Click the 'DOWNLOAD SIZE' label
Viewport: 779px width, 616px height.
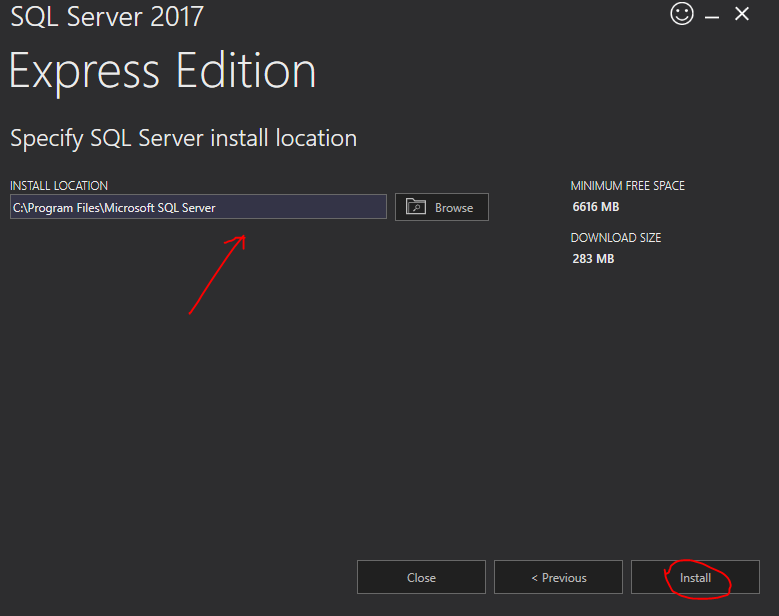pyautogui.click(x=616, y=238)
